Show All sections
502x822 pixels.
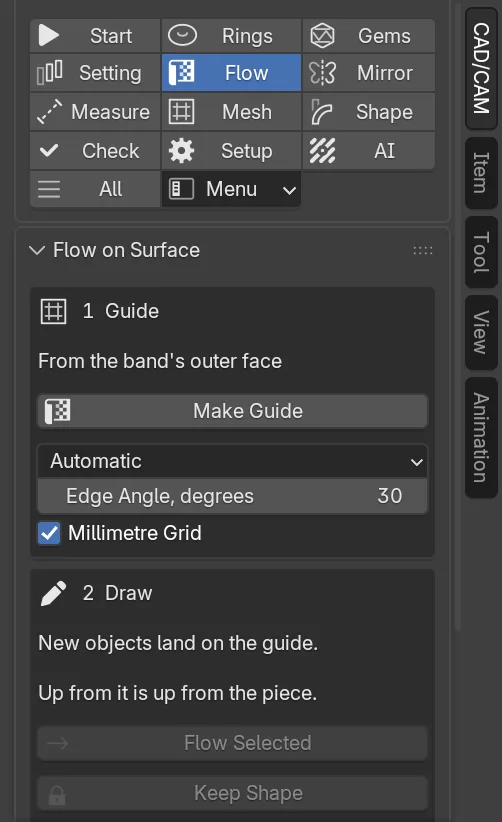[95, 189]
